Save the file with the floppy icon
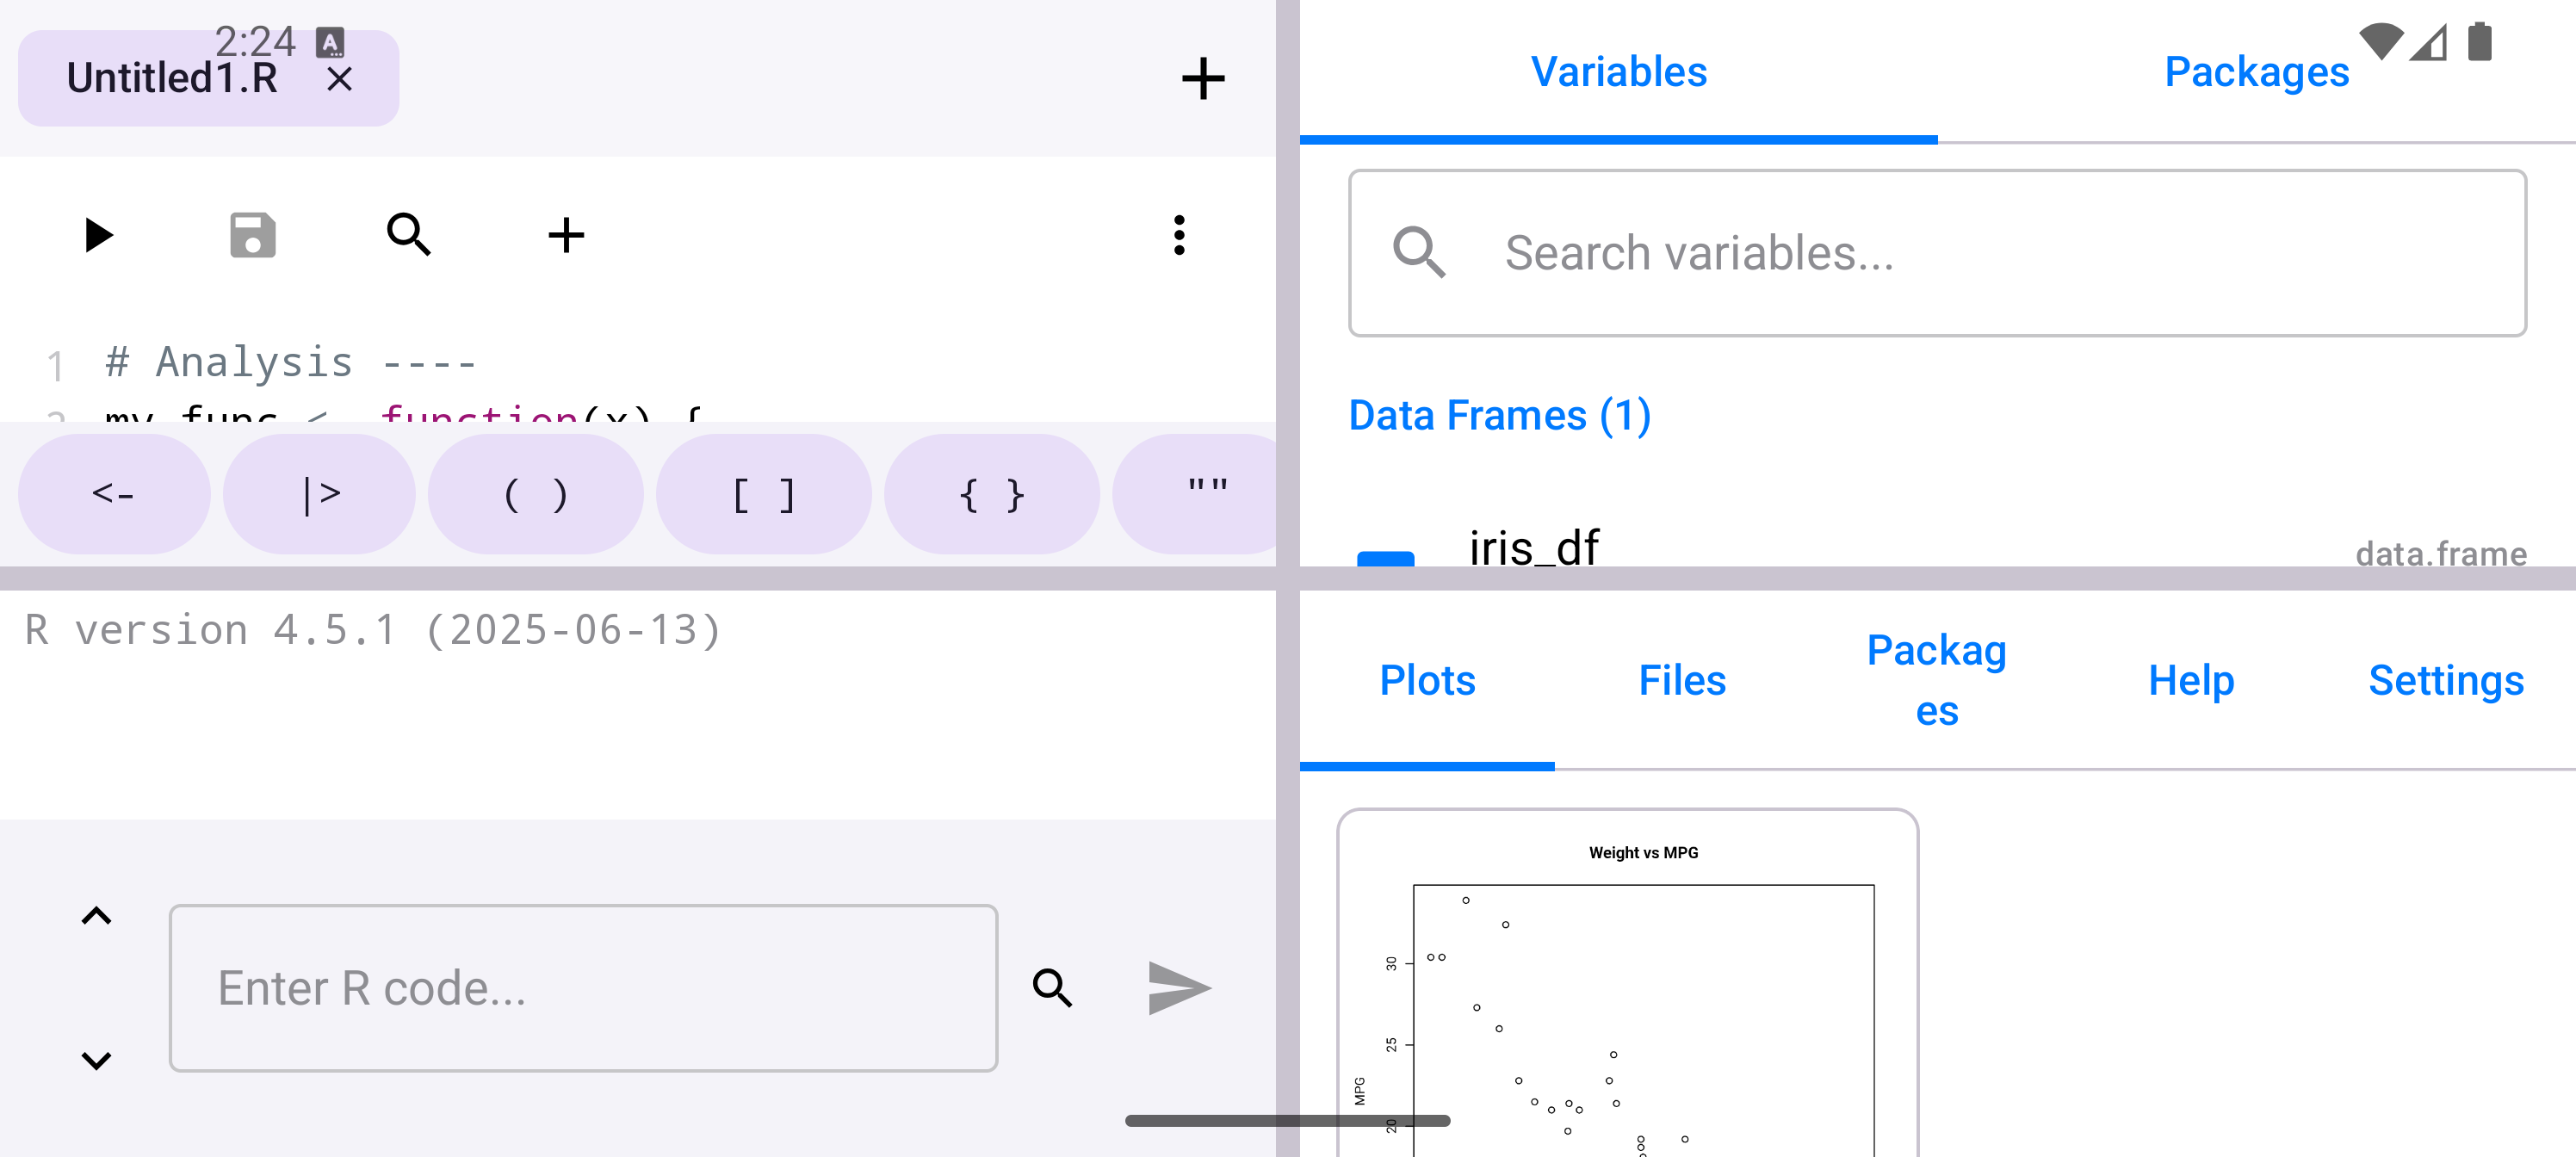2576x1157 pixels. [x=252, y=236]
